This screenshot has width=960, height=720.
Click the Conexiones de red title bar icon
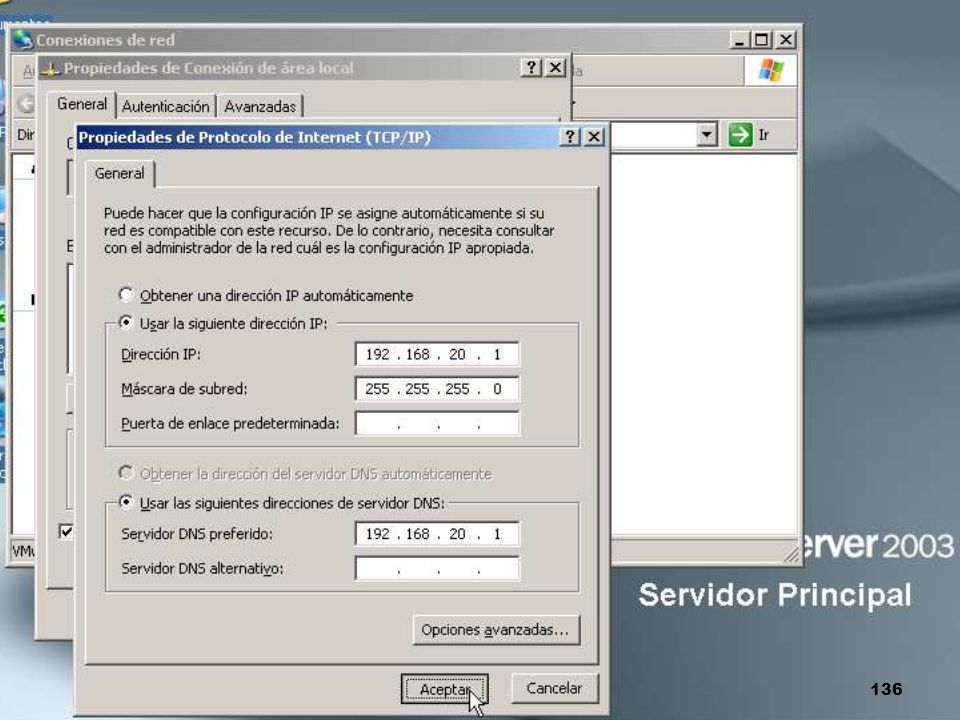tap(23, 40)
